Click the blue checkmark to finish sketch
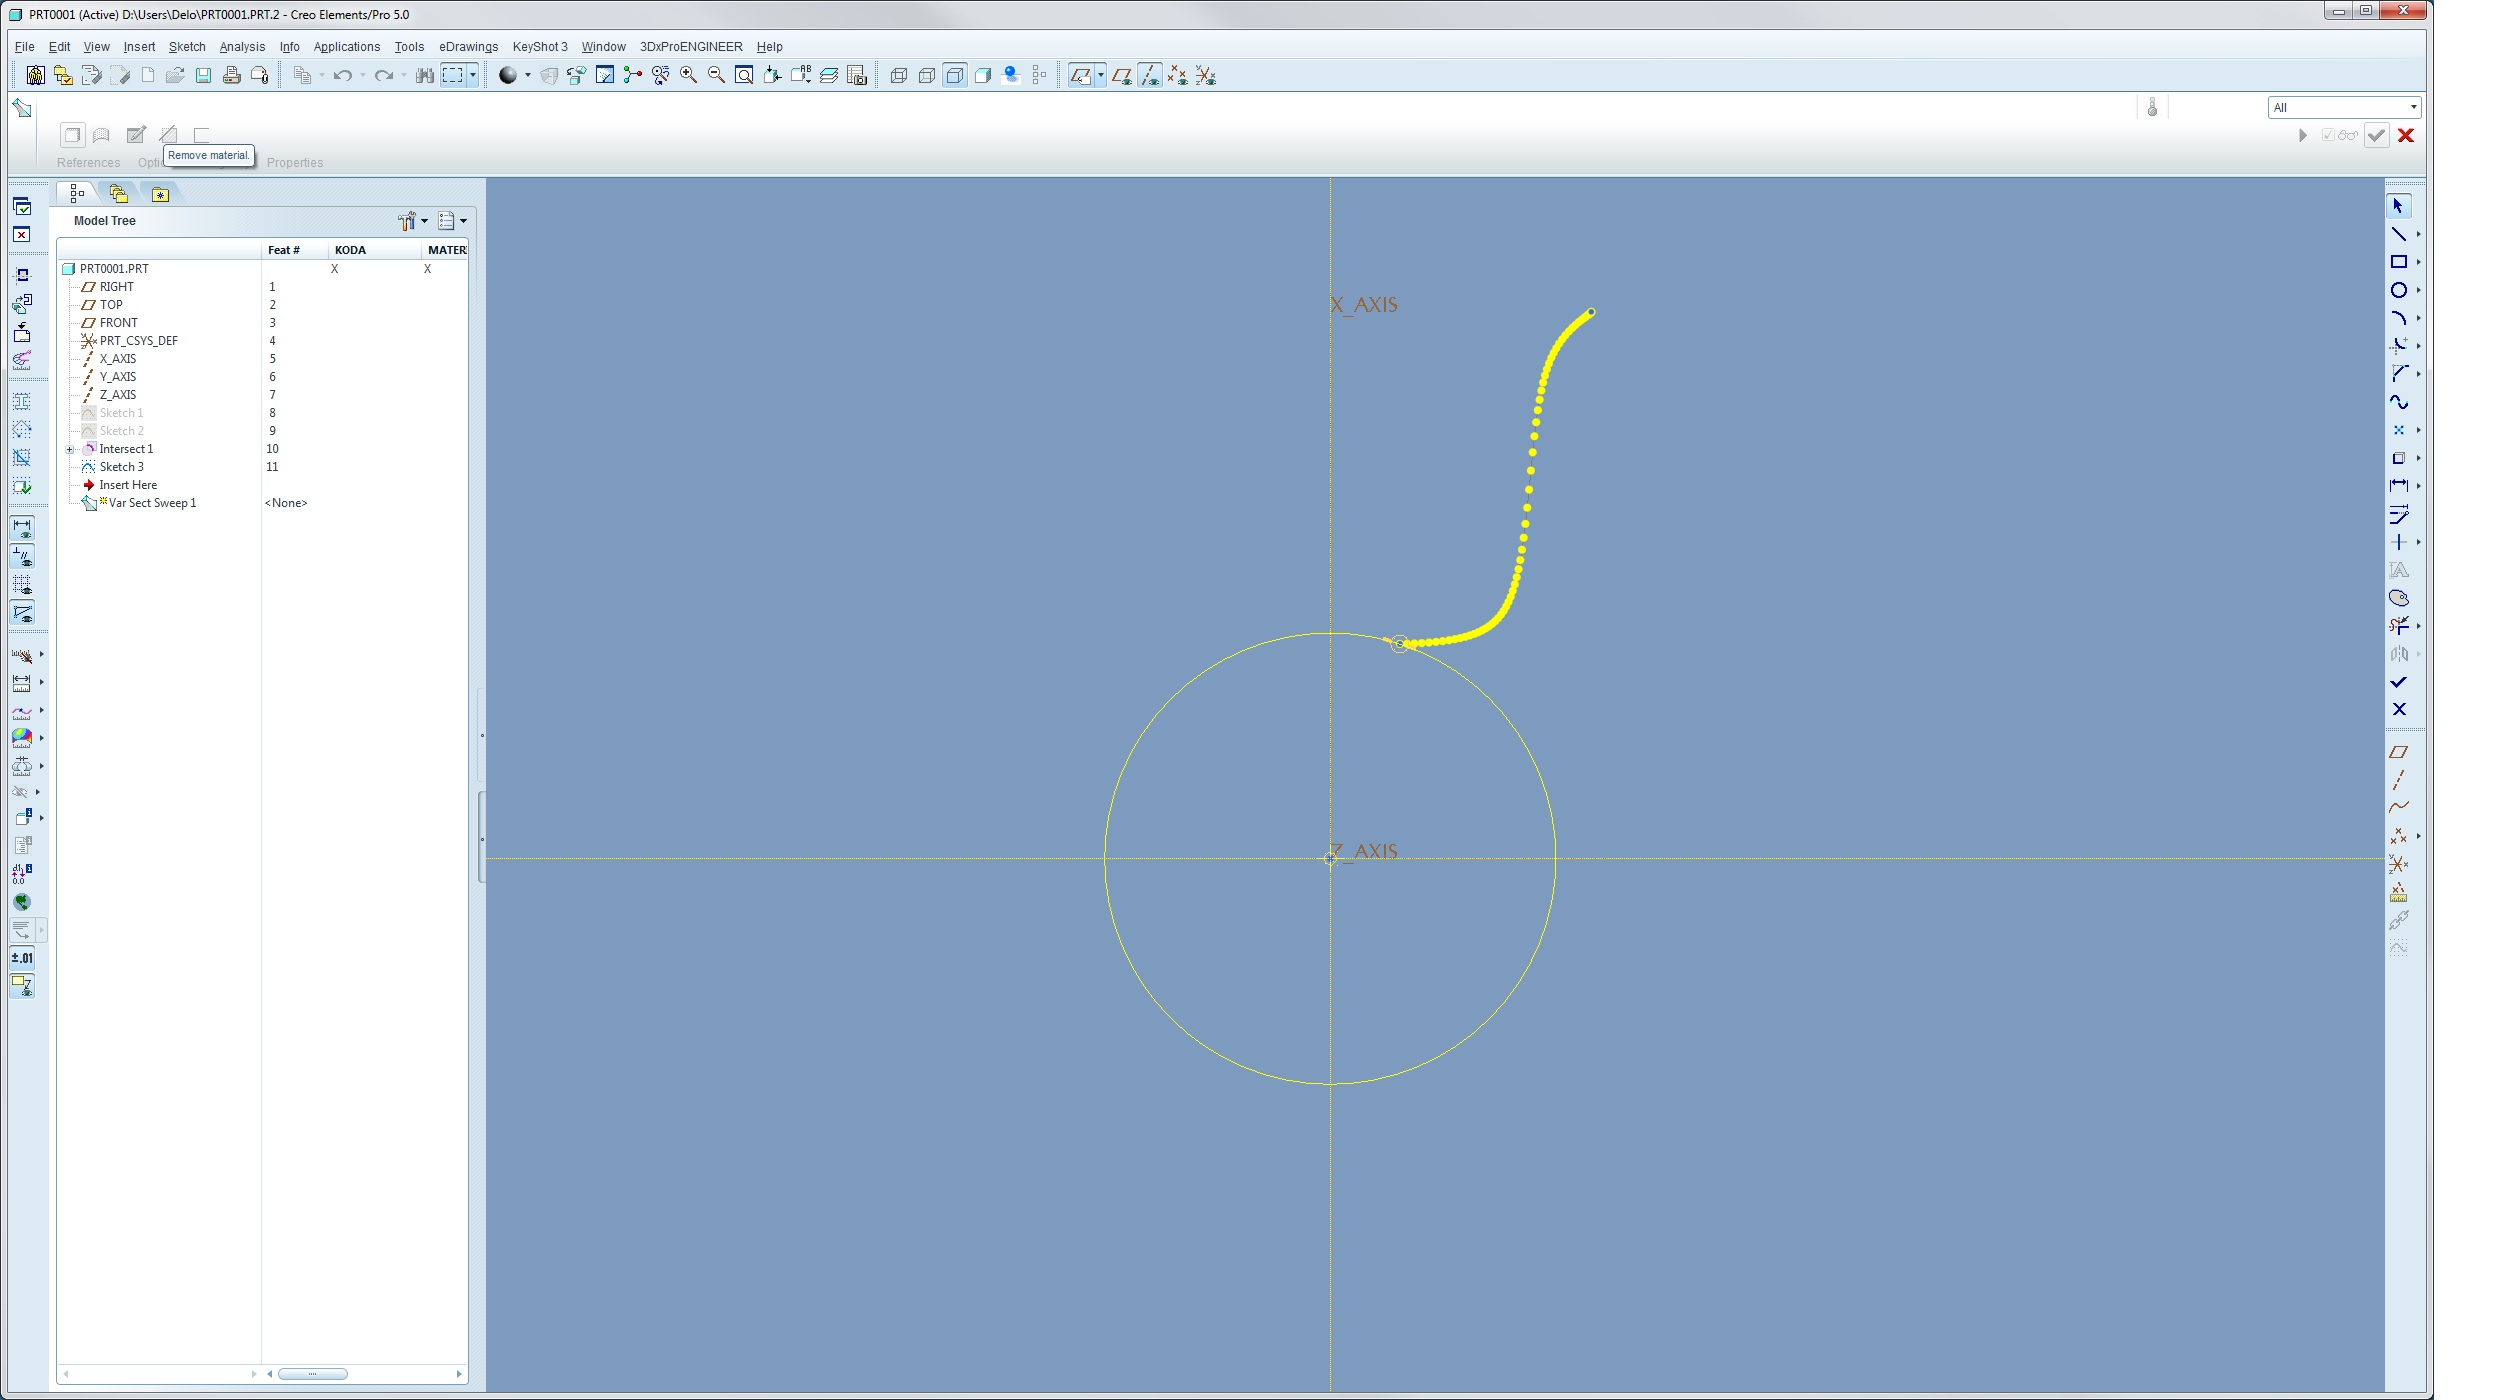The height and width of the screenshot is (1400, 2515). (x=2398, y=682)
